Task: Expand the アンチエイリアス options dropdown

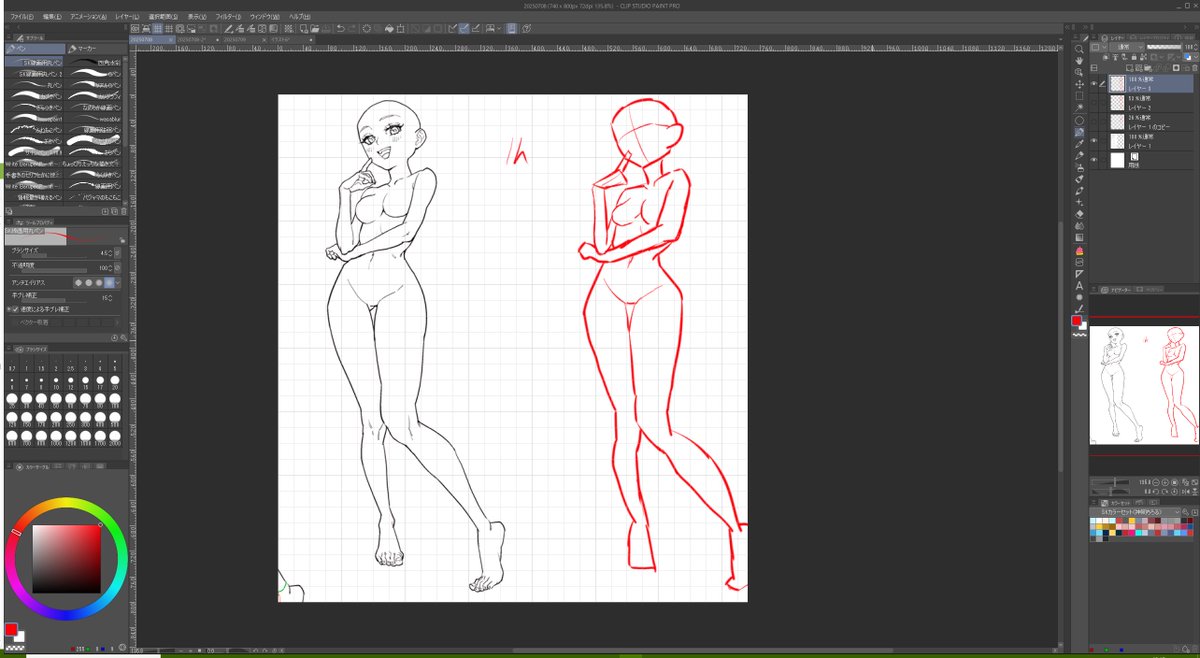Action: coord(118,283)
